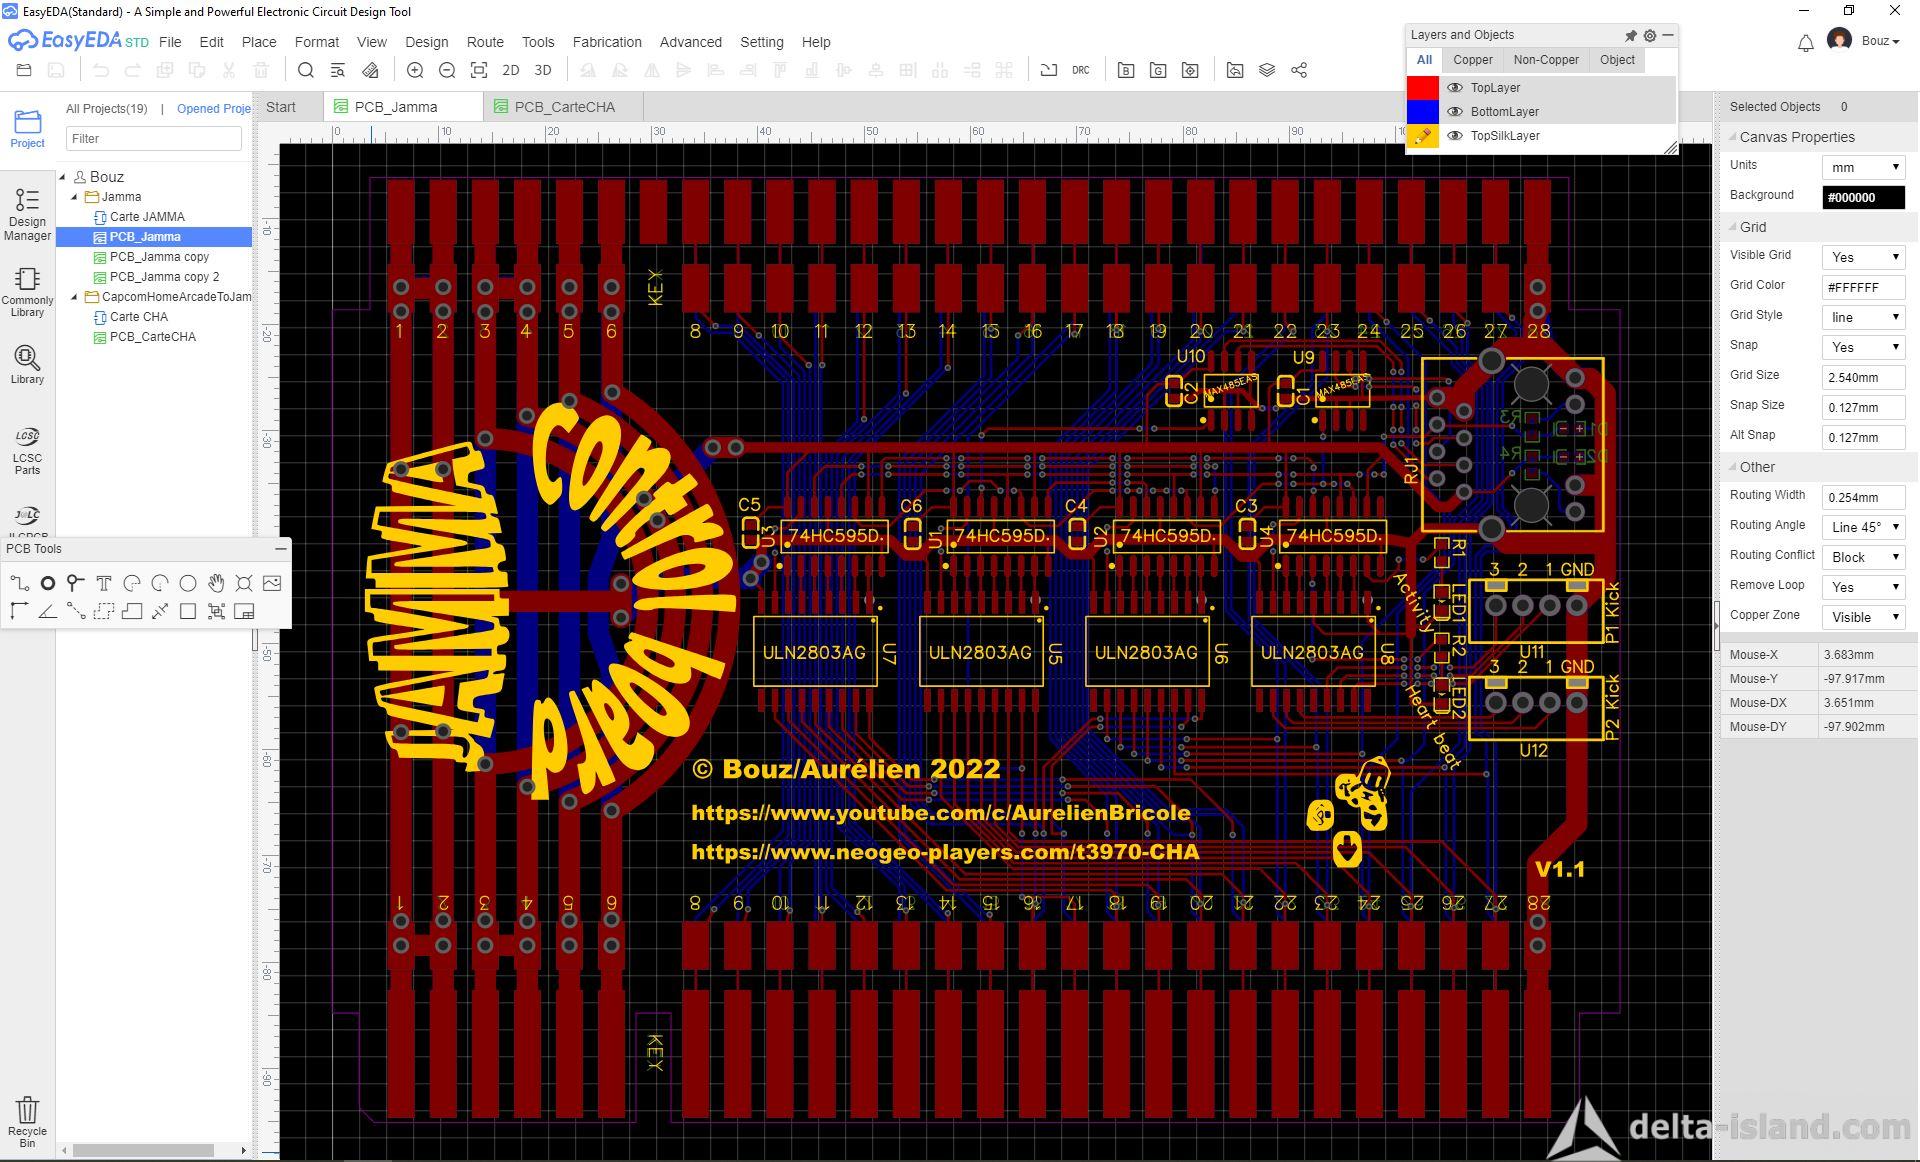The height and width of the screenshot is (1162, 1920).
Task: Switch to 3D preview mode
Action: (543, 70)
